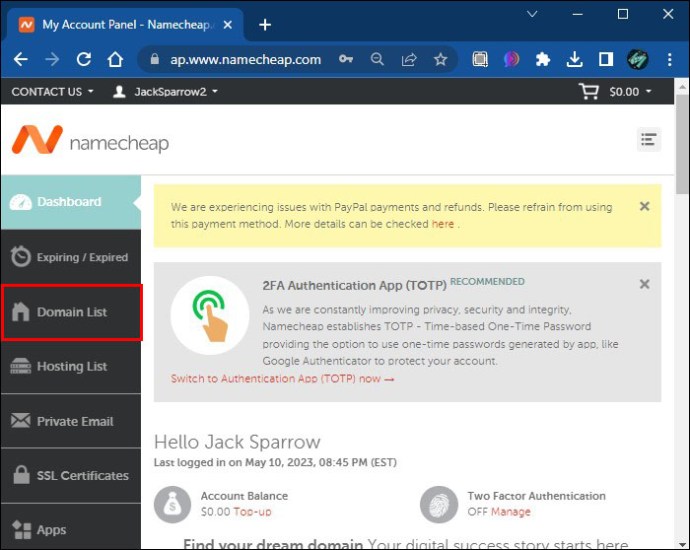Open the Domain List sidebar item
690x550 pixels.
pyautogui.click(x=71, y=312)
